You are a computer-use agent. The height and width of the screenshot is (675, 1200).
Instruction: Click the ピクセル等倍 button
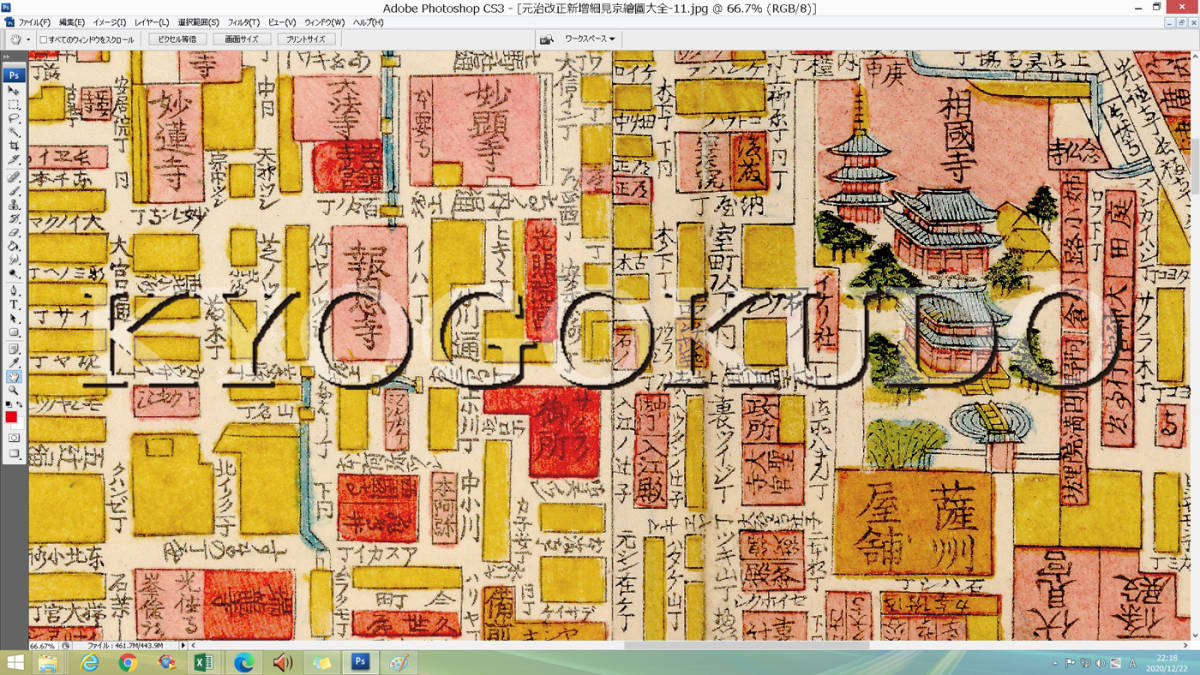(x=178, y=39)
